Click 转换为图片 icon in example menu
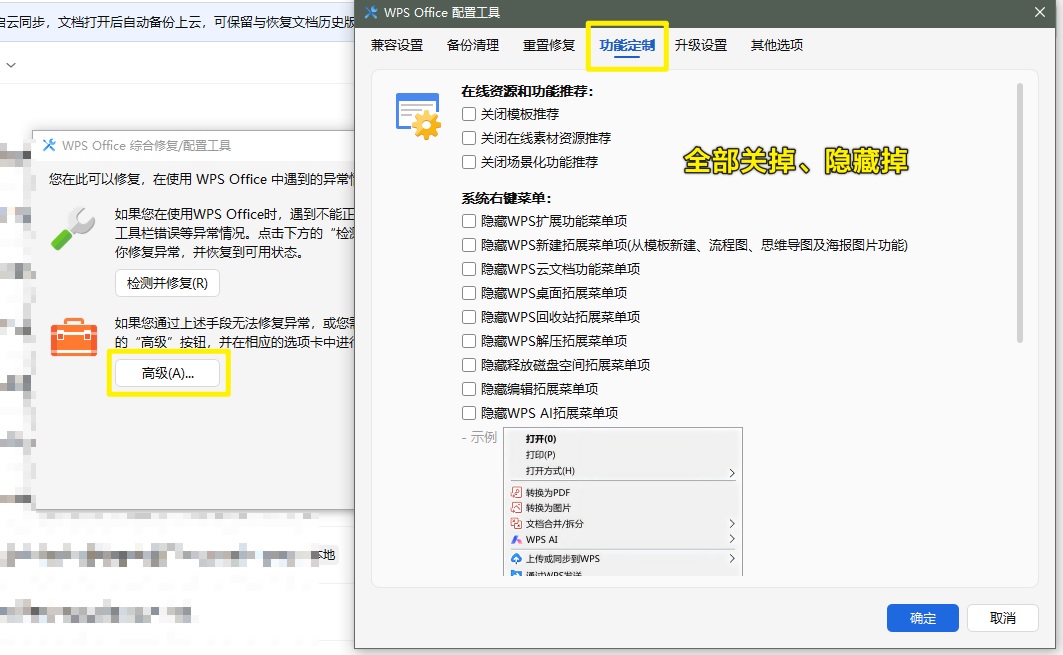1063x655 pixels. tap(516, 507)
